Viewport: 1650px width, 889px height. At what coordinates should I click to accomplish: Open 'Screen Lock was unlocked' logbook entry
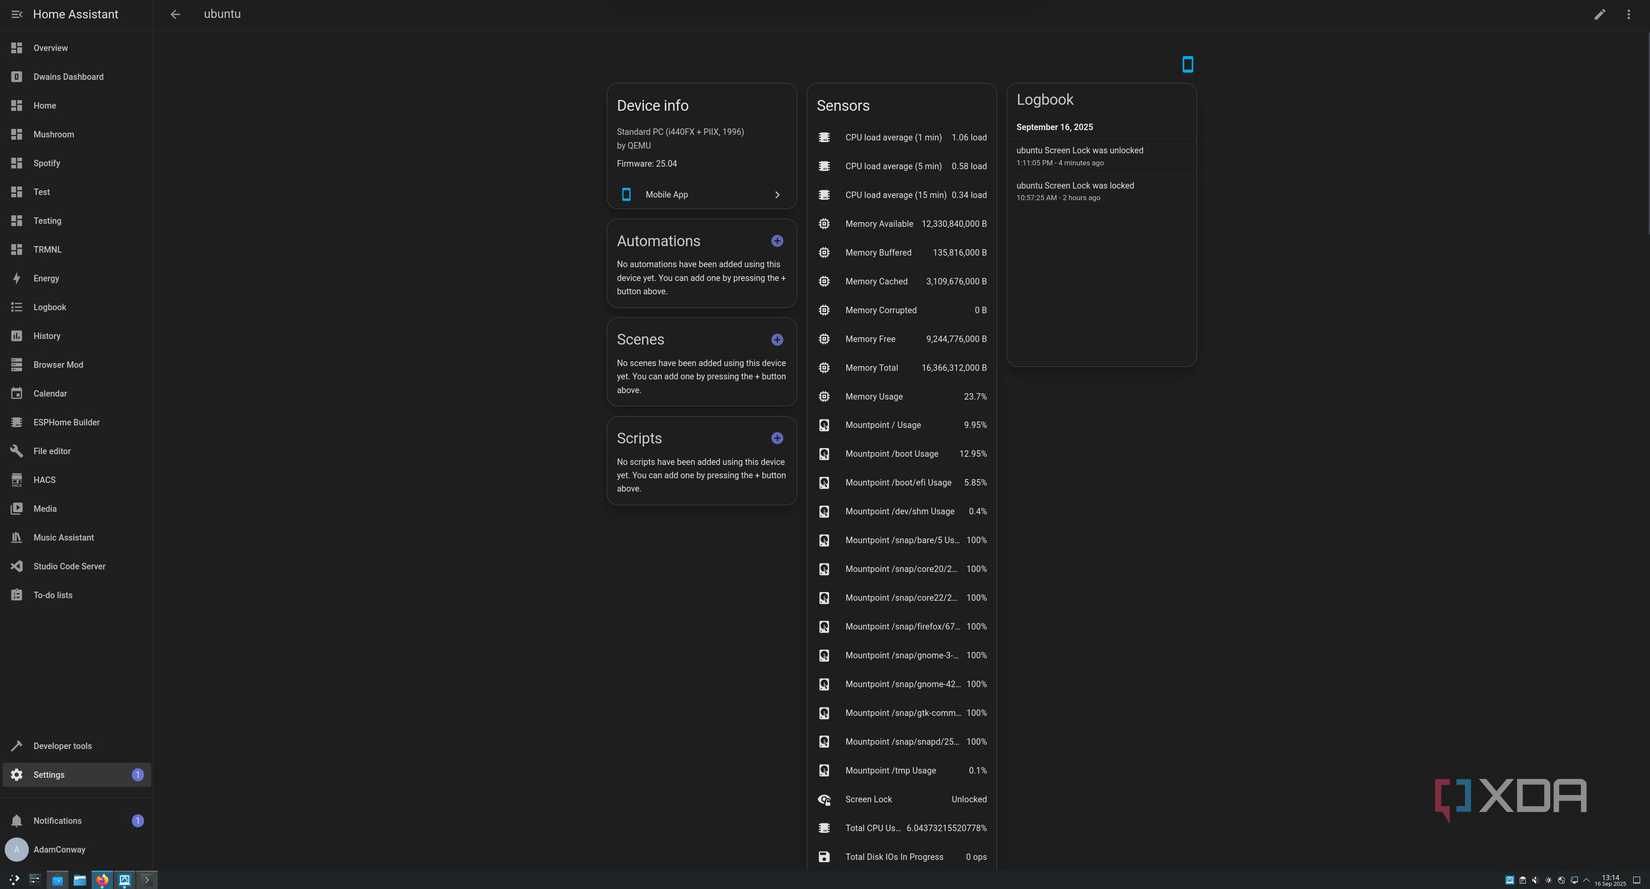coord(1101,156)
